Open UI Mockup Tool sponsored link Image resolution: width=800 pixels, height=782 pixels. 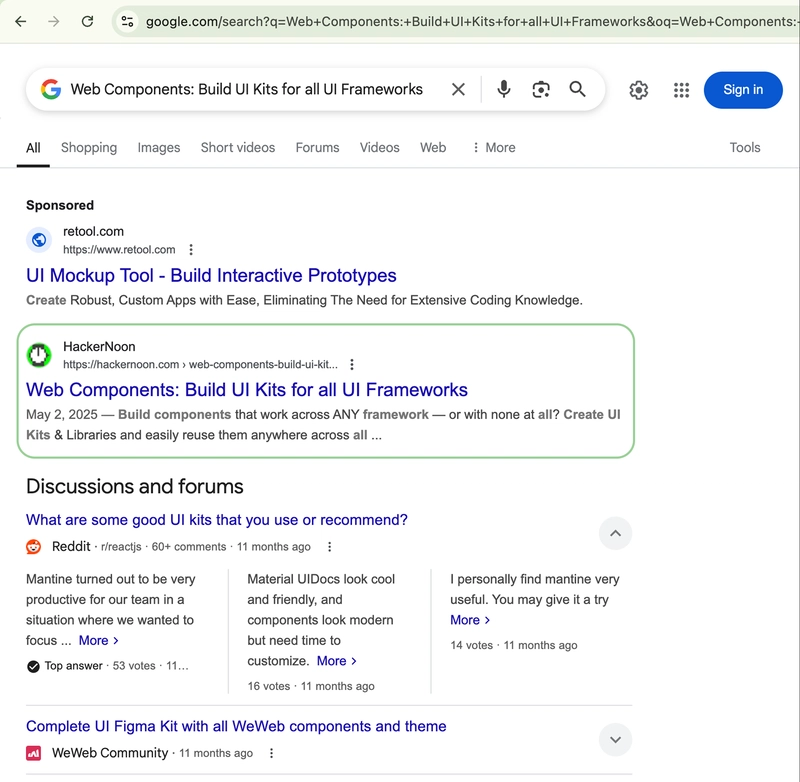click(211, 275)
